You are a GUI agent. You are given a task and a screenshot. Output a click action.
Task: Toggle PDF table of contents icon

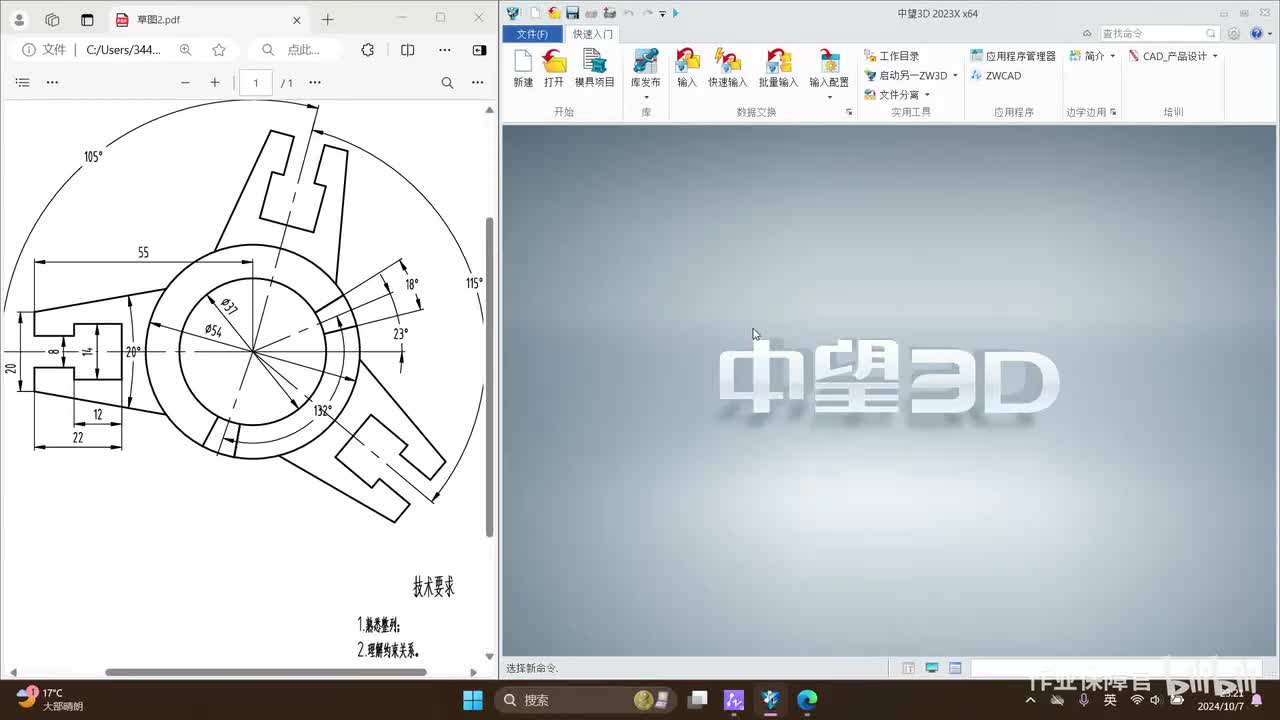23,82
